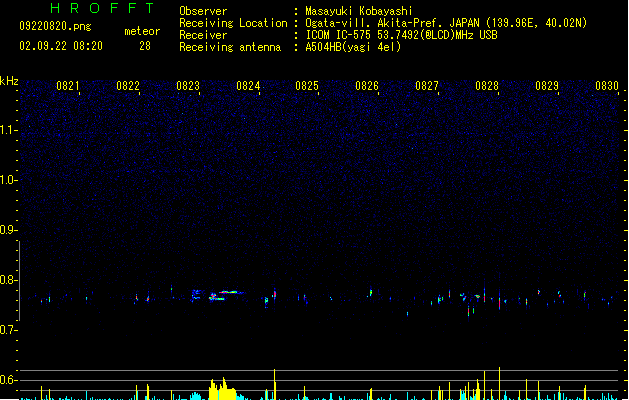Click the 0.6 kHz axis label

(x=8, y=380)
